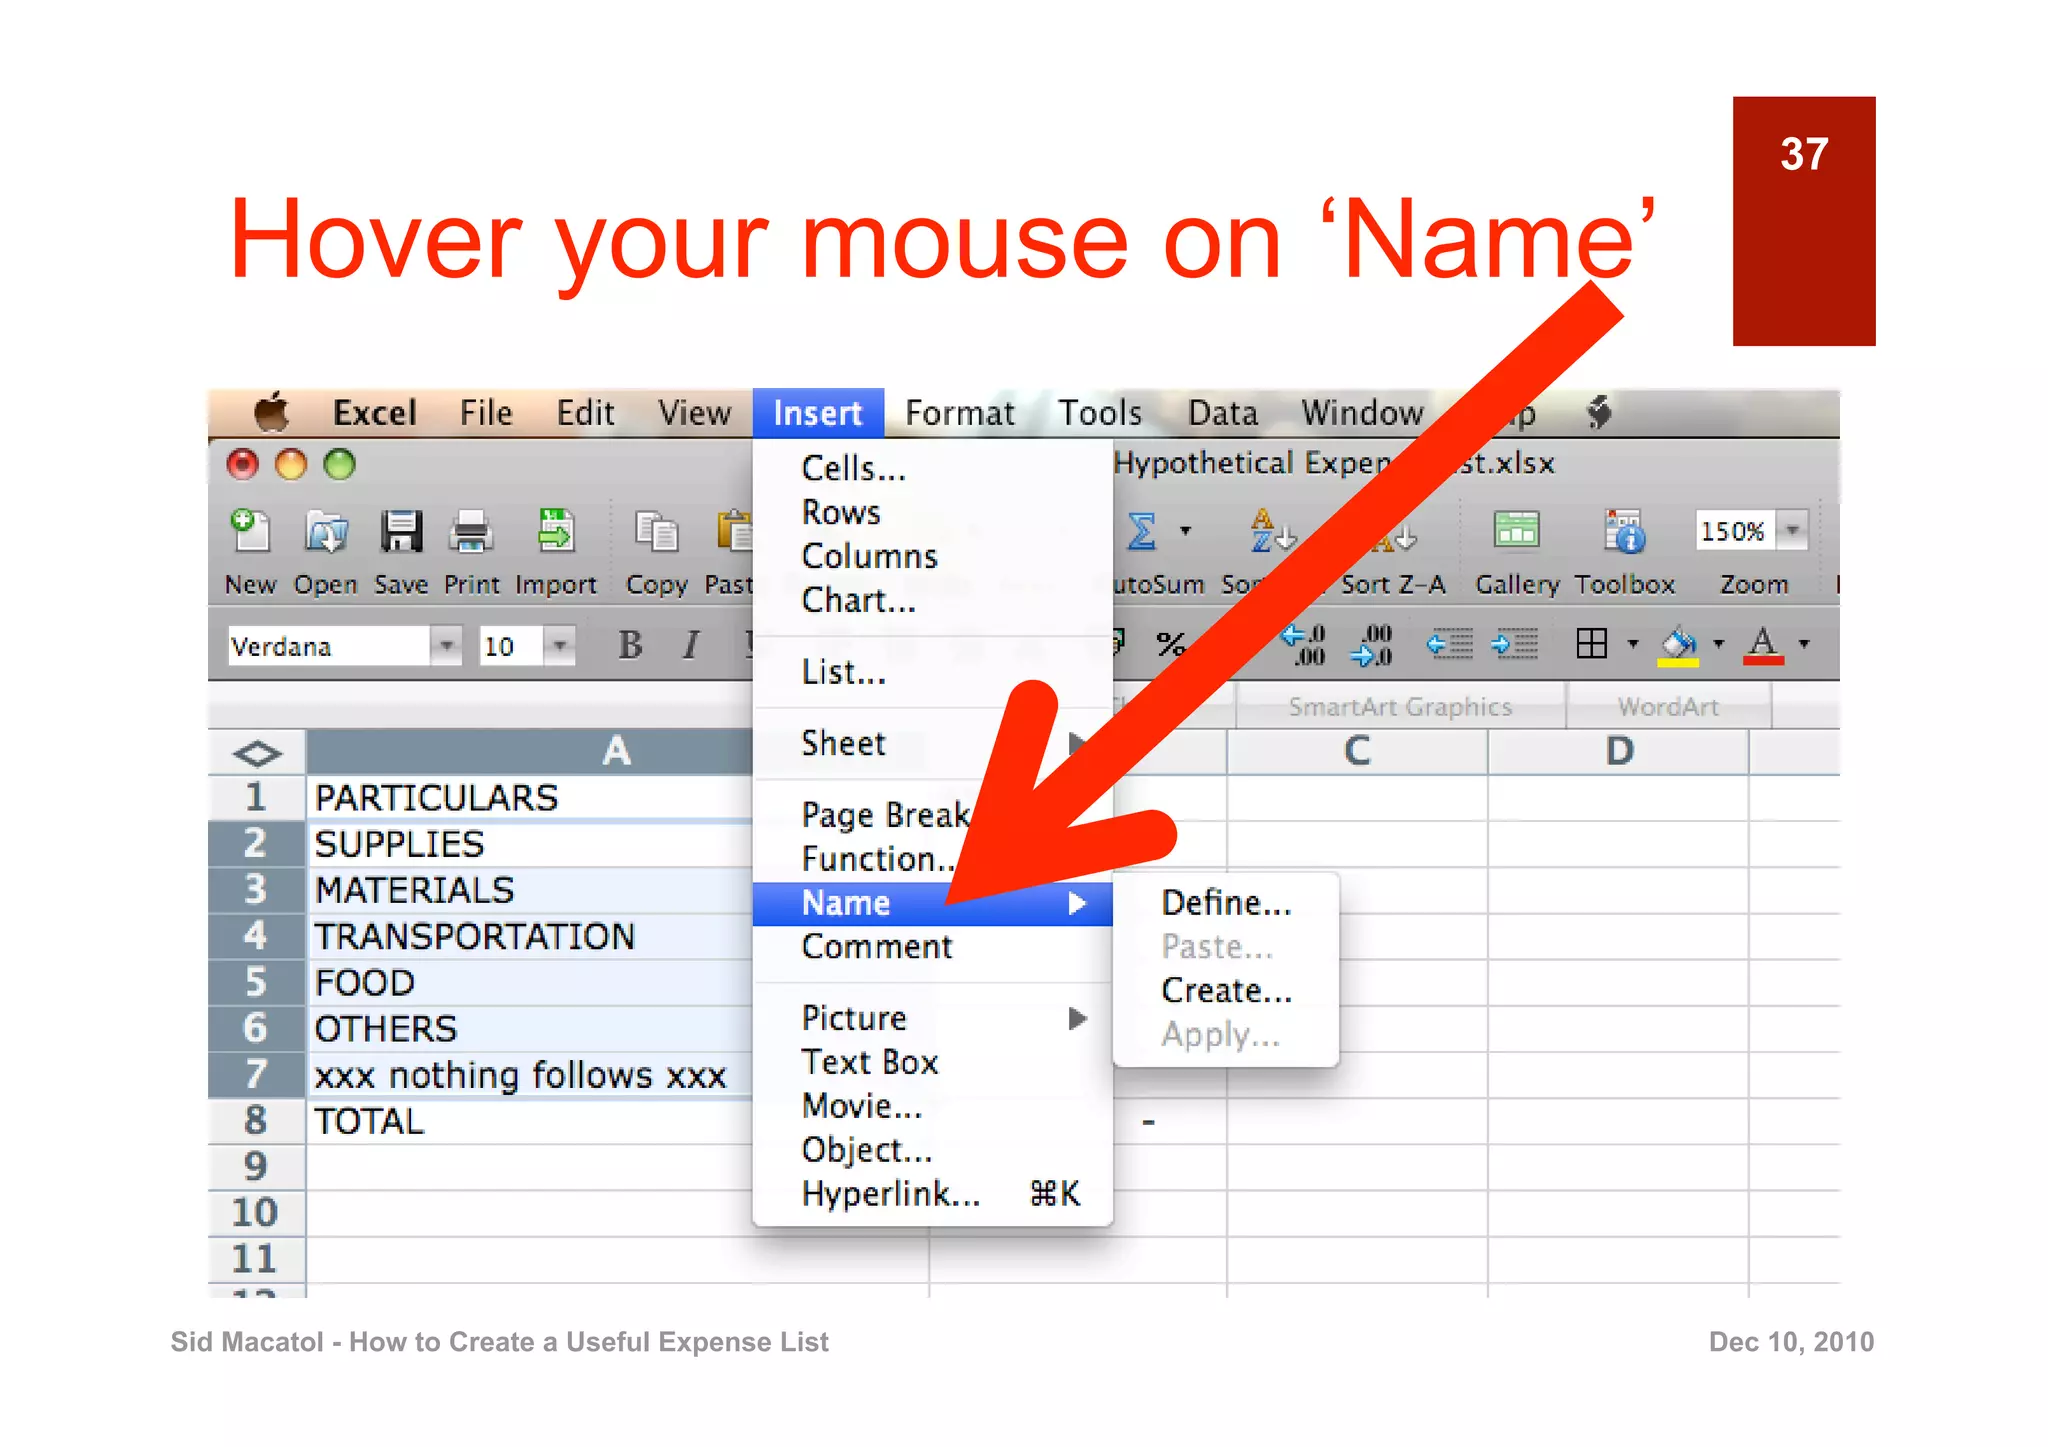Screen dimensions: 2048x1447
Task: Click the AutoSum sigma icon
Action: [x=1142, y=531]
